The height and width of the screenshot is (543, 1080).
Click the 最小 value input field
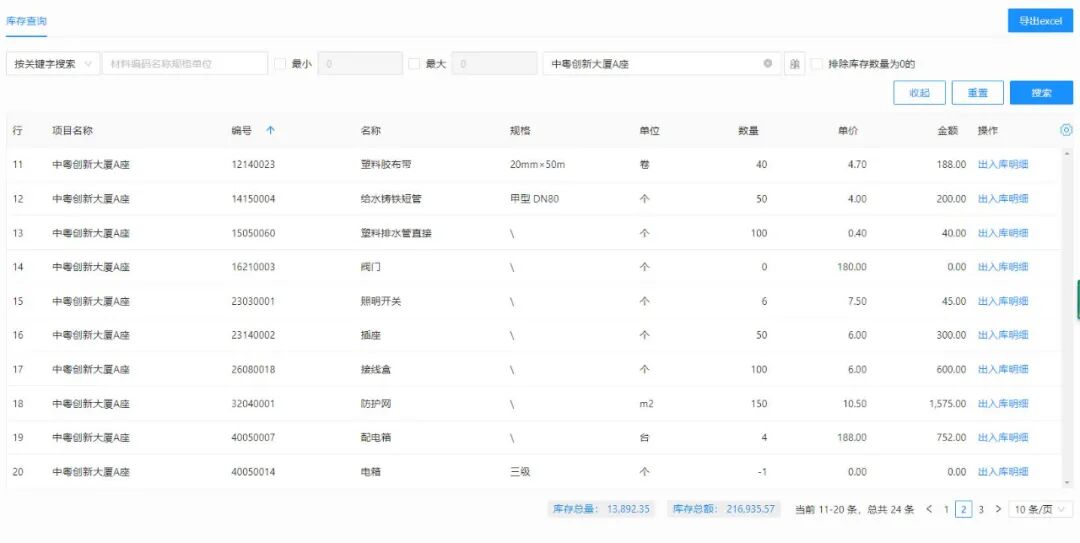360,63
